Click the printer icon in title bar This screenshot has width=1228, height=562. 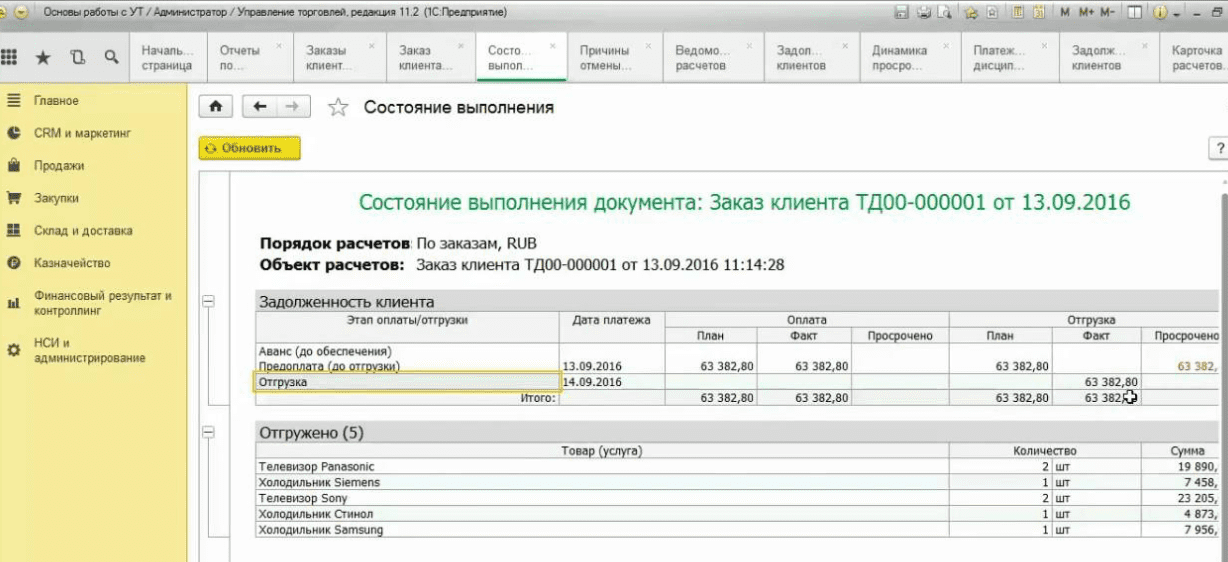(x=923, y=13)
